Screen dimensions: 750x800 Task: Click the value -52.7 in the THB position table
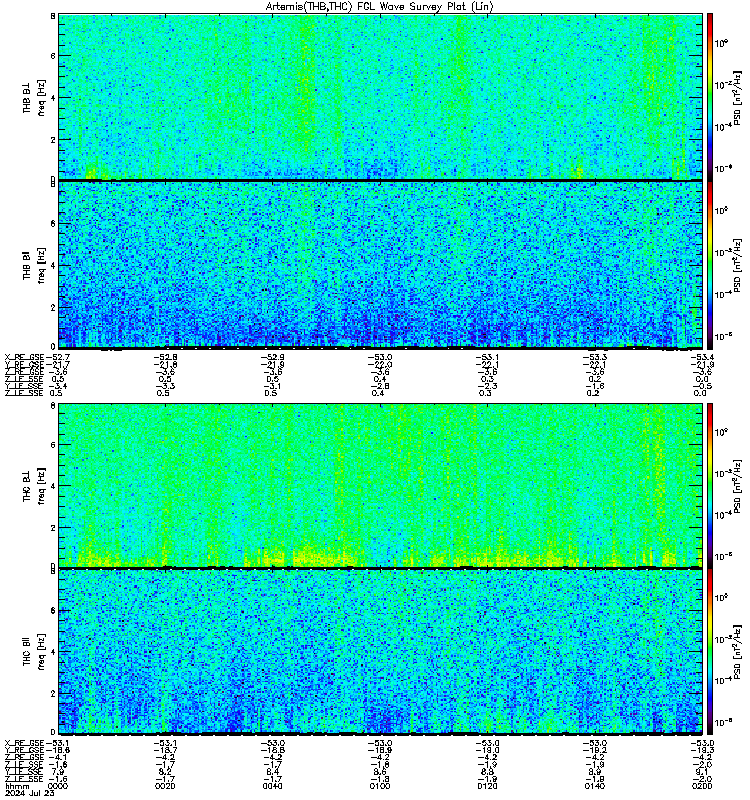[58, 357]
